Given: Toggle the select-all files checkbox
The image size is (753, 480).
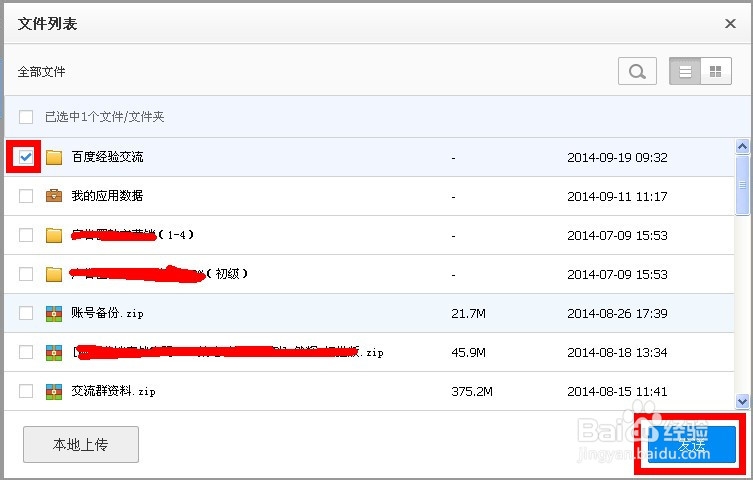Looking at the screenshot, I should click(26, 117).
